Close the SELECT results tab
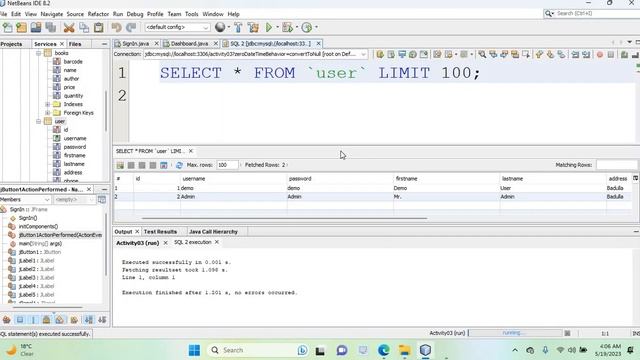The width and height of the screenshot is (640, 360). click(x=191, y=151)
